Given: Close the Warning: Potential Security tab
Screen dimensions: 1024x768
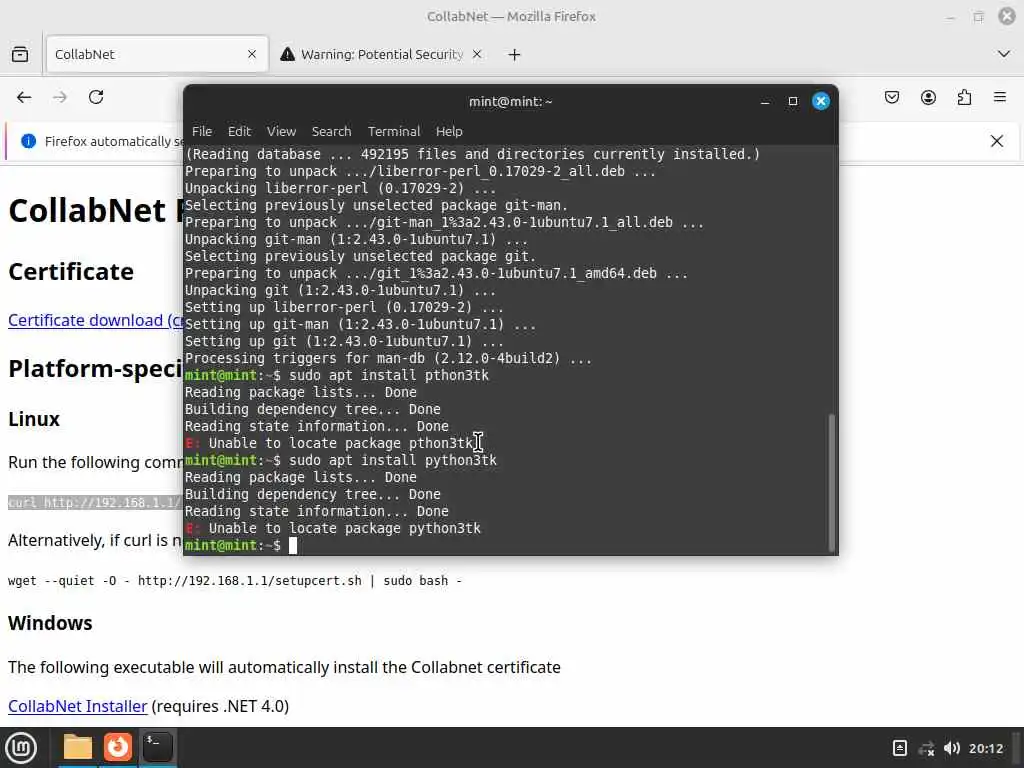Looking at the screenshot, I should click(x=477, y=54).
